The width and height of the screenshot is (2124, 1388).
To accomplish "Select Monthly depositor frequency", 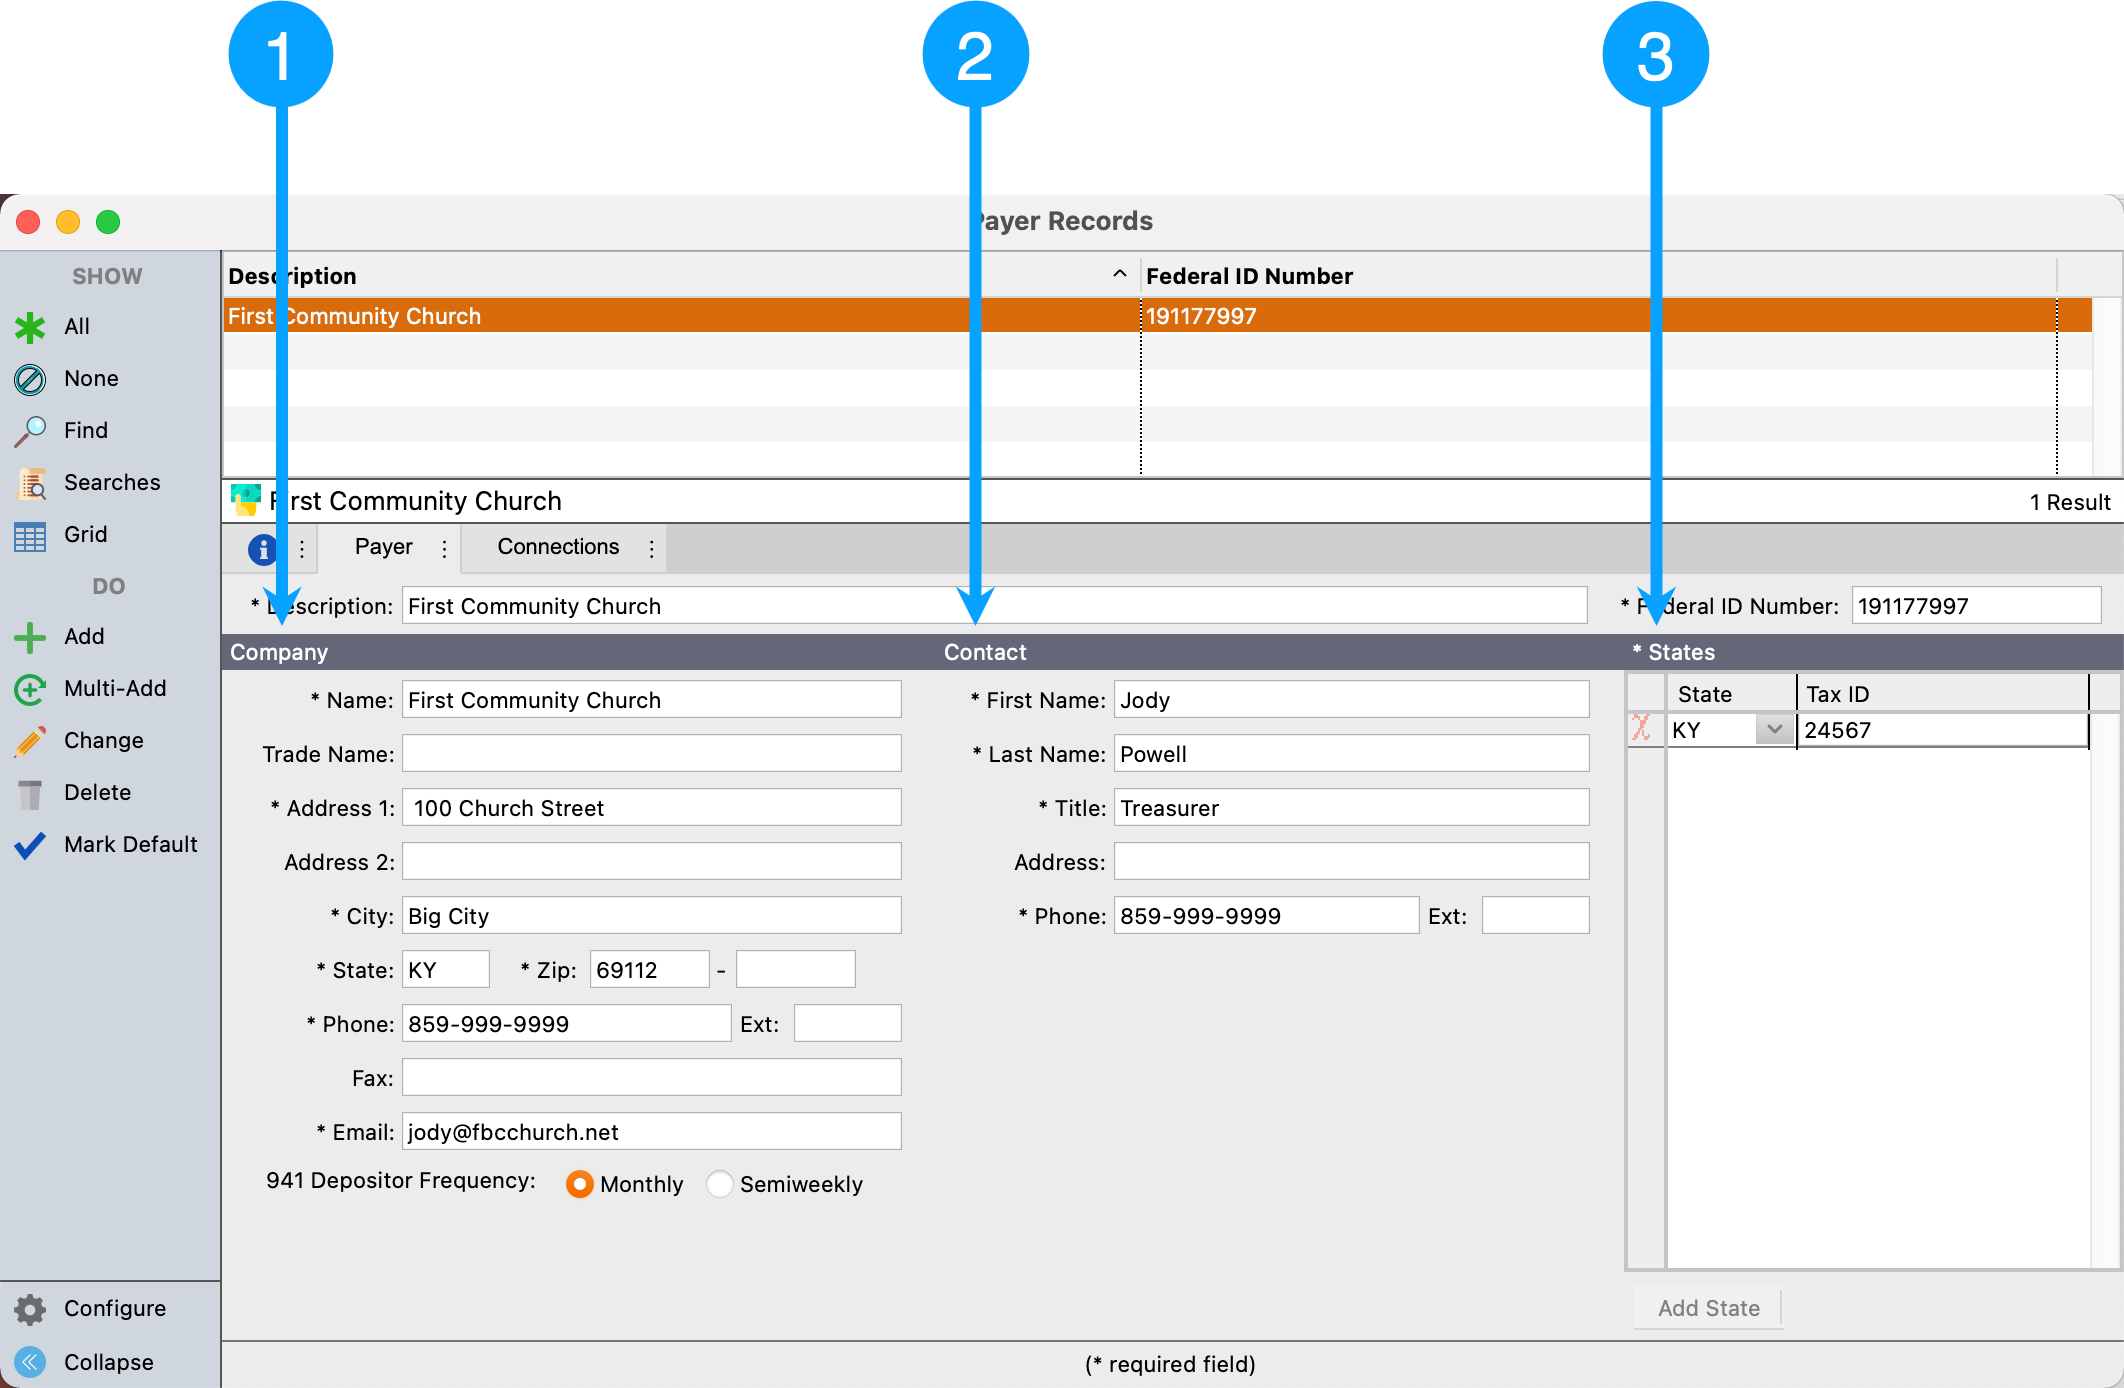I will tap(580, 1184).
